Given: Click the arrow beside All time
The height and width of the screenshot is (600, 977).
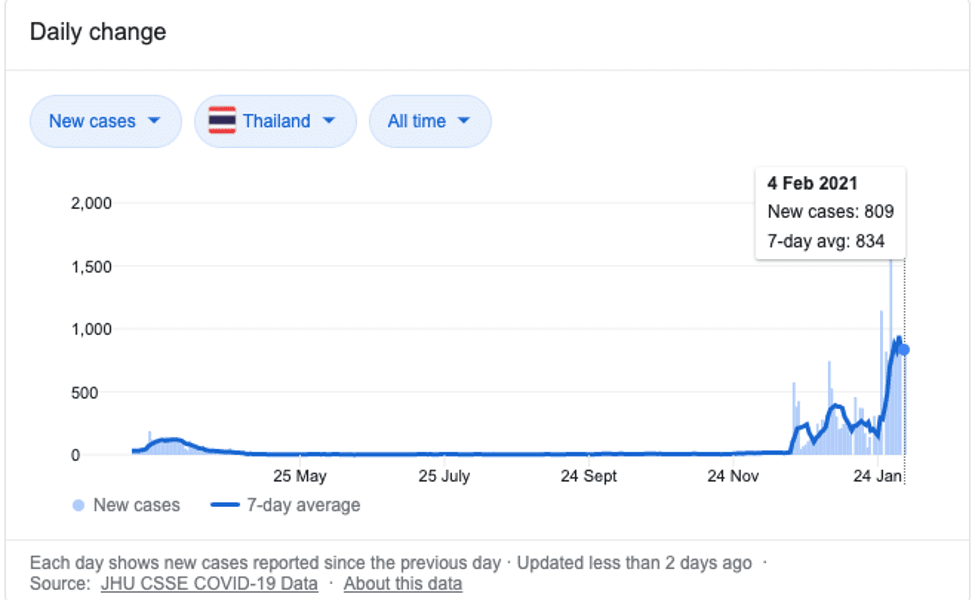Looking at the screenshot, I should (x=464, y=120).
